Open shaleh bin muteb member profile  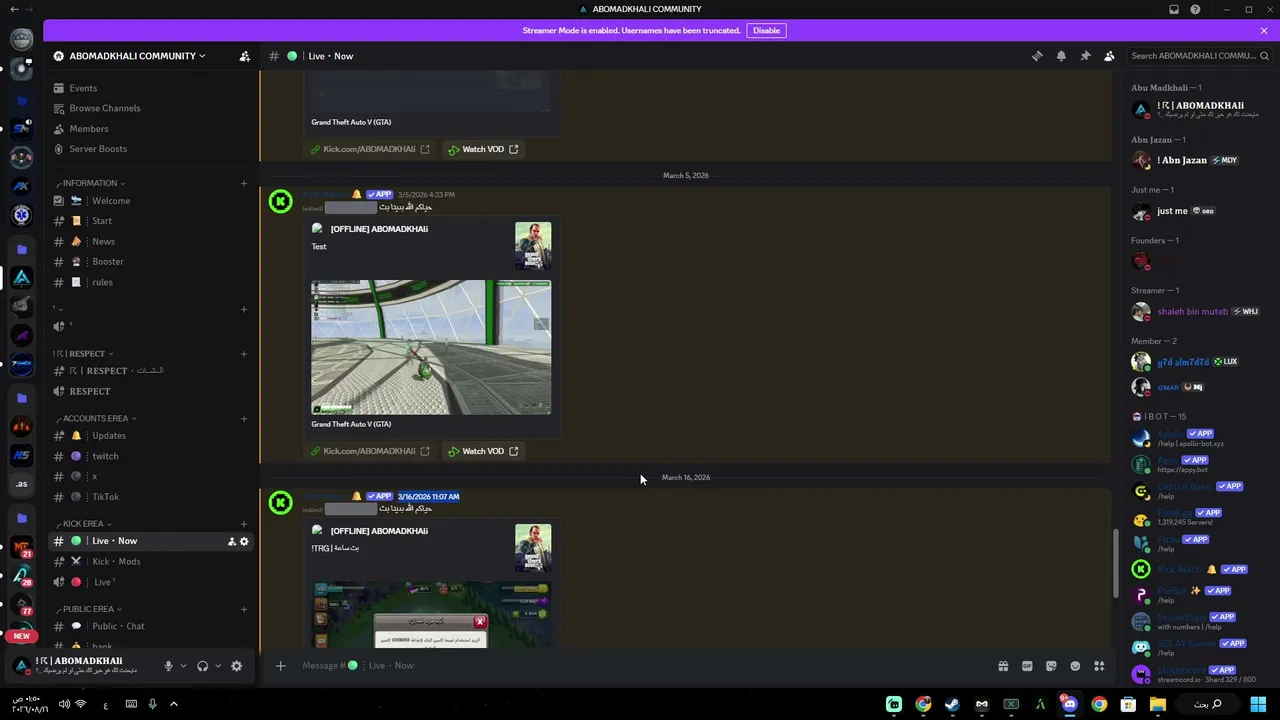pos(1196,311)
